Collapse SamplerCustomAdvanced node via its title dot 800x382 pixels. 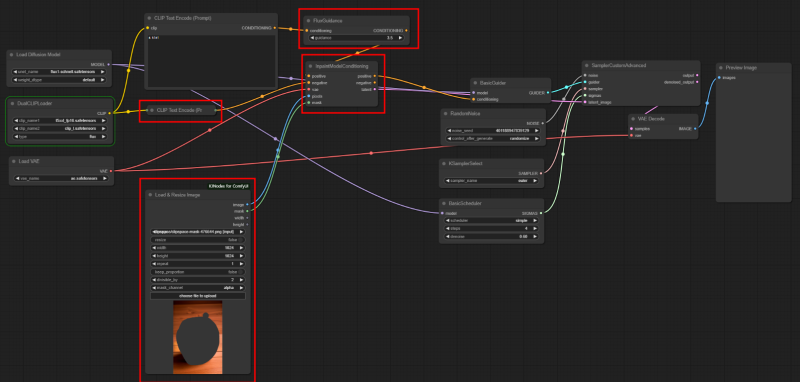(586, 65)
